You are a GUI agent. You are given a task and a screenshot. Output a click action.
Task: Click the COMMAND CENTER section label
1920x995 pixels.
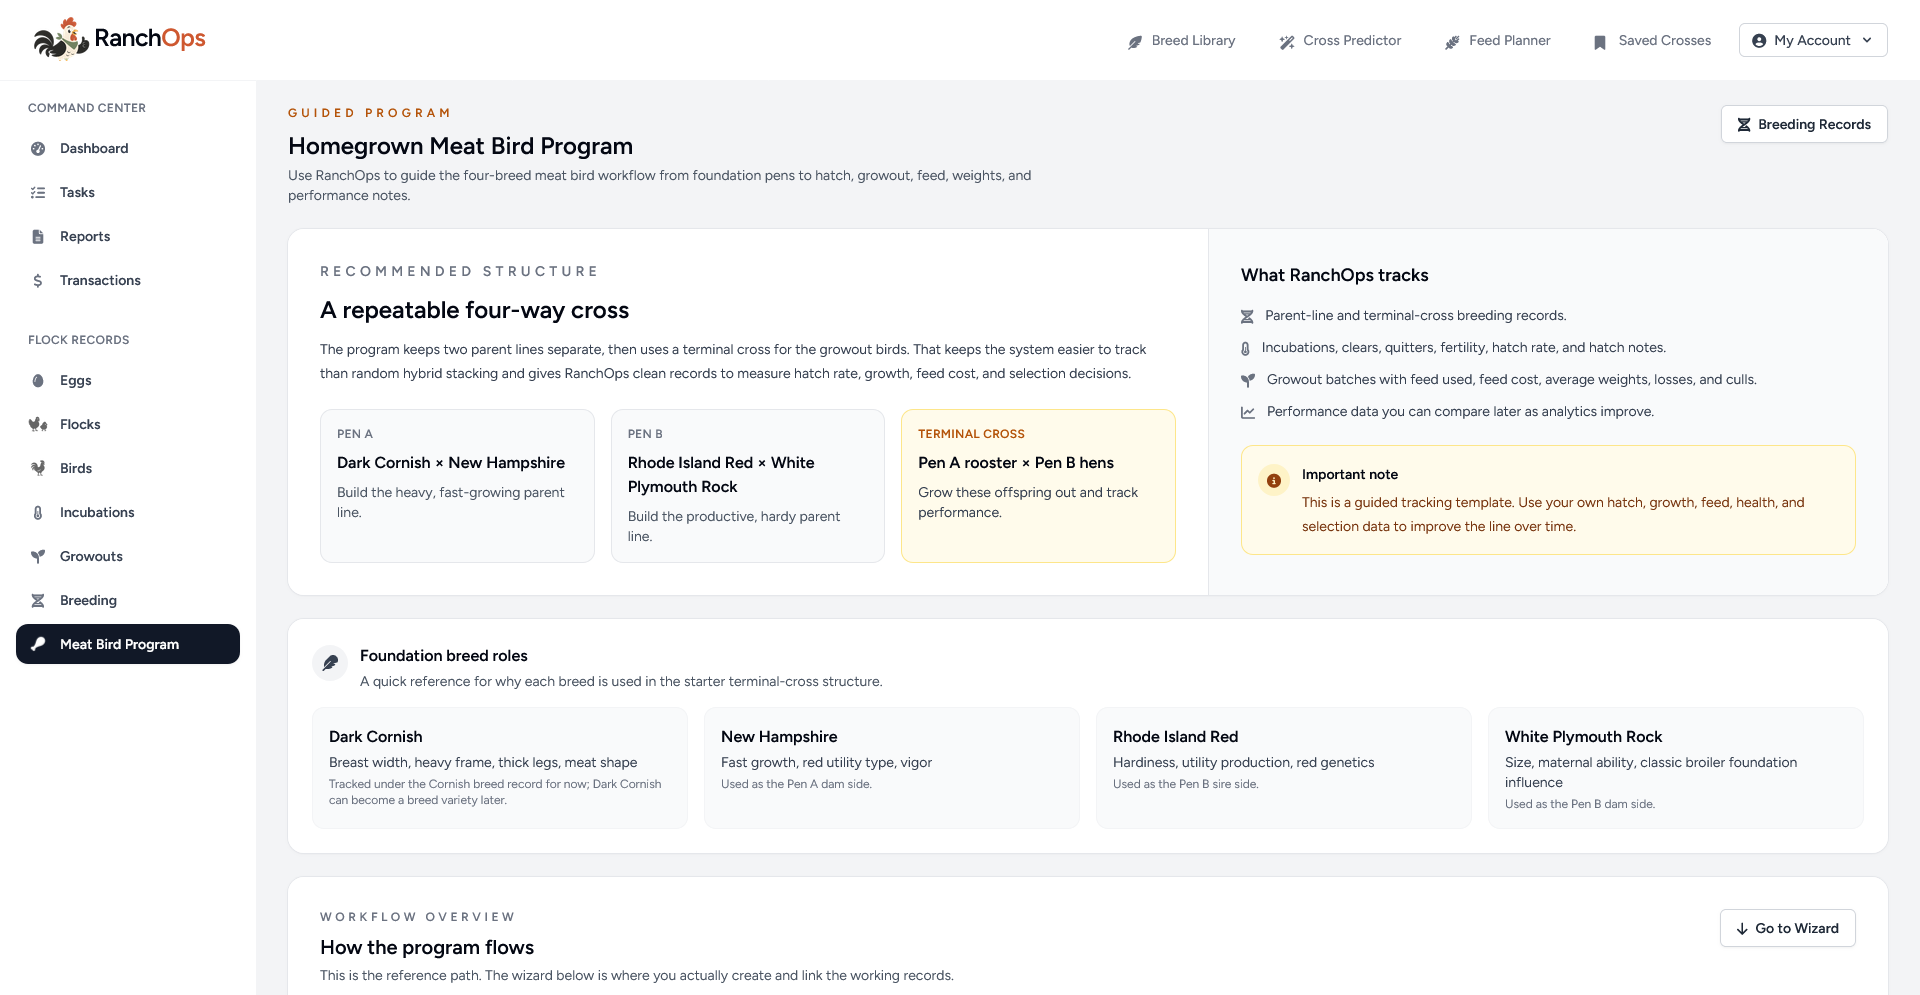point(87,108)
